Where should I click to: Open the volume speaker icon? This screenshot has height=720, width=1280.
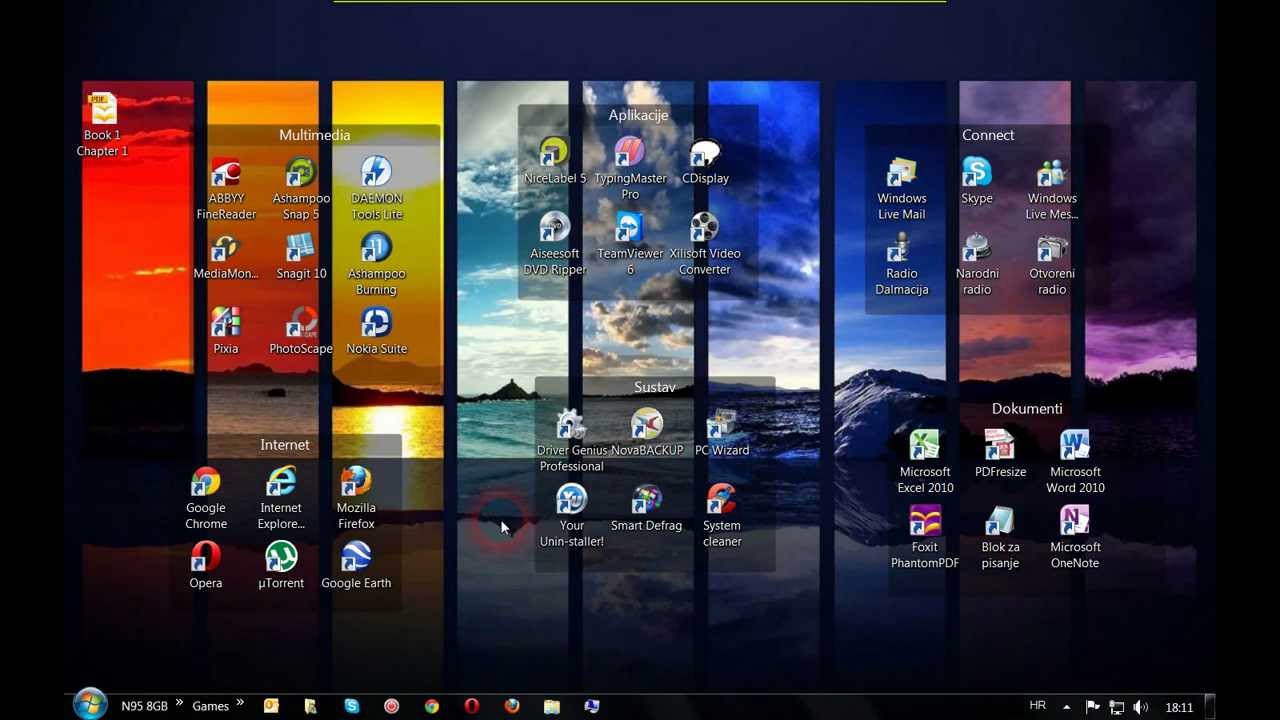point(1140,707)
